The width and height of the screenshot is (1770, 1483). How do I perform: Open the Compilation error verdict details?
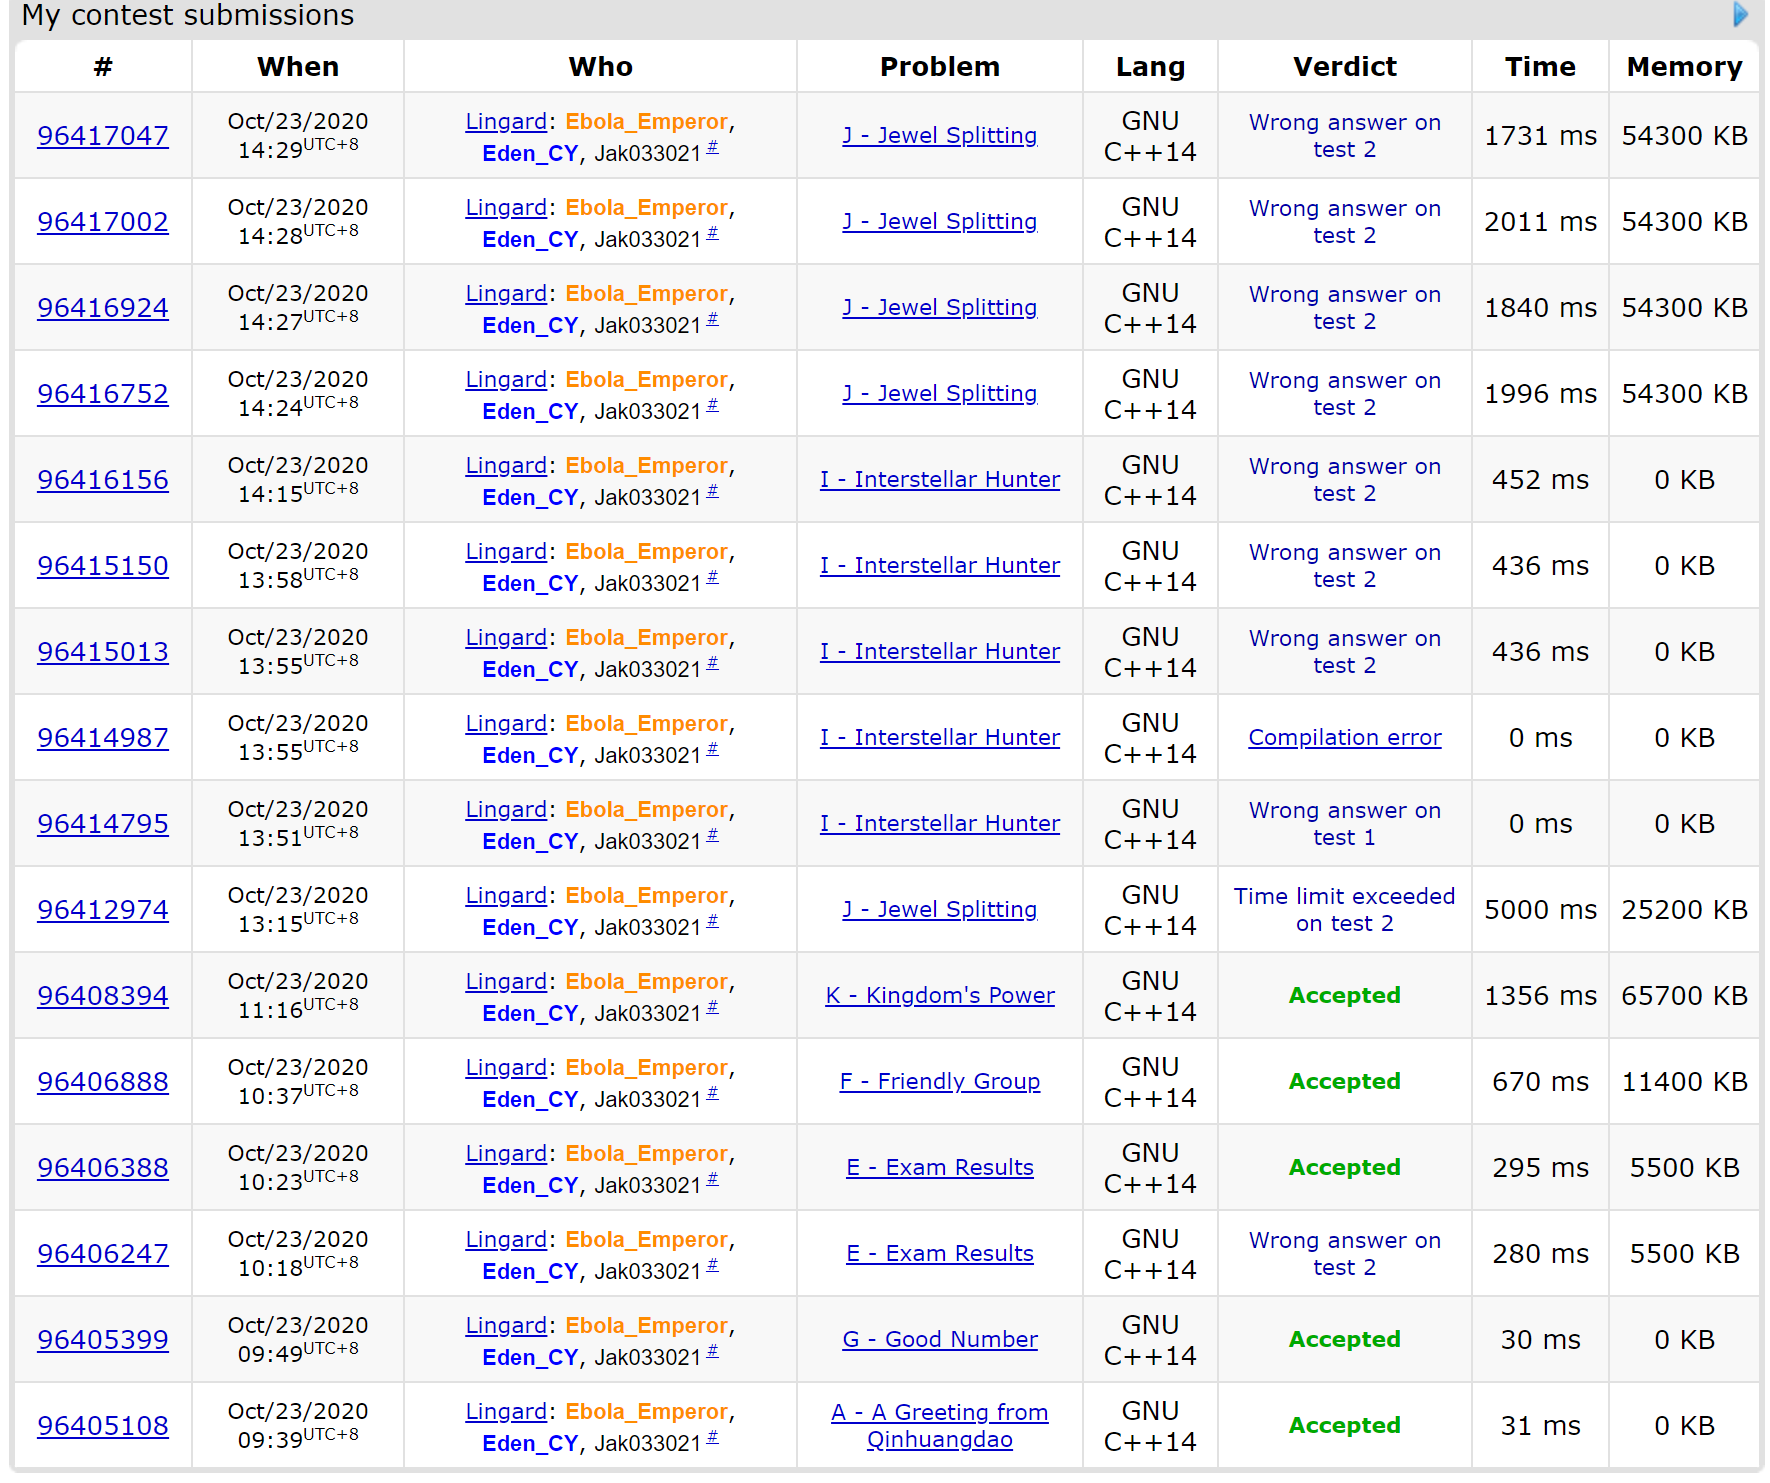[1344, 738]
